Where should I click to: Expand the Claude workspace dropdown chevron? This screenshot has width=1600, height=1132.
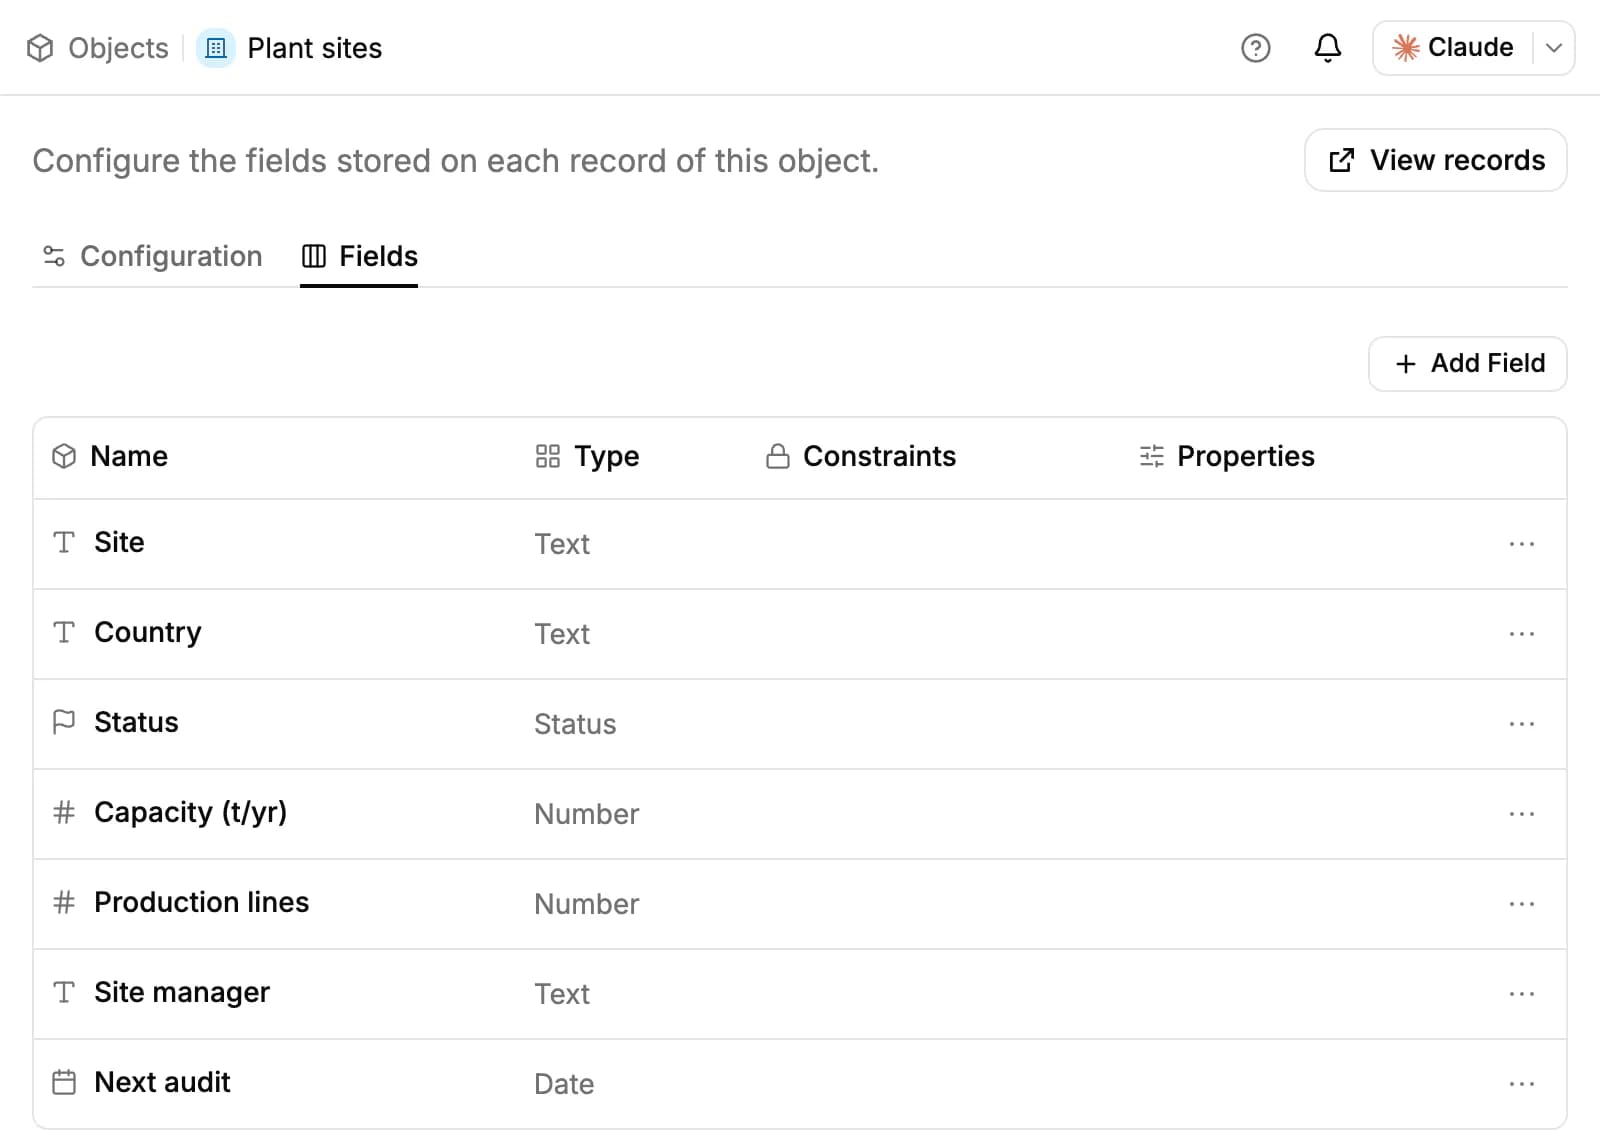(1553, 48)
